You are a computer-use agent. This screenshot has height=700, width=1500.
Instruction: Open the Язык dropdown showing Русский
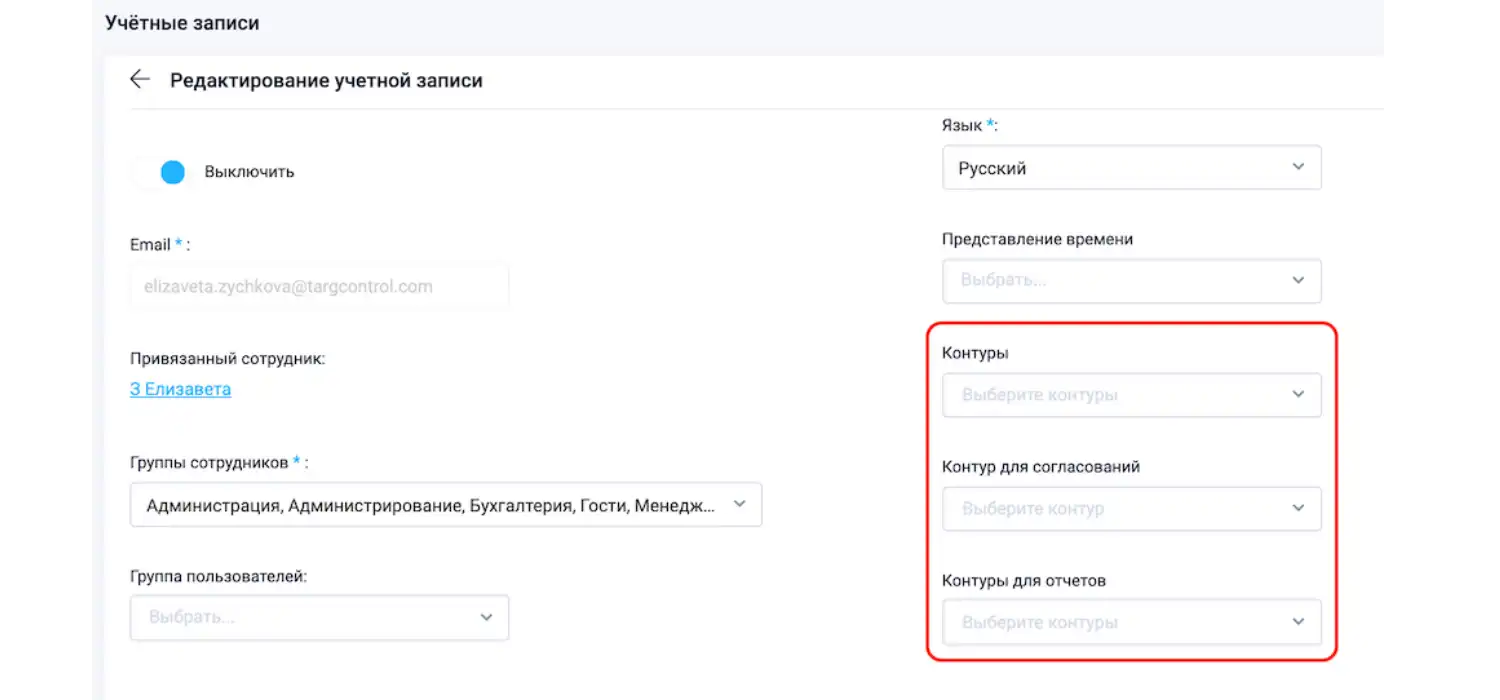point(1100,167)
